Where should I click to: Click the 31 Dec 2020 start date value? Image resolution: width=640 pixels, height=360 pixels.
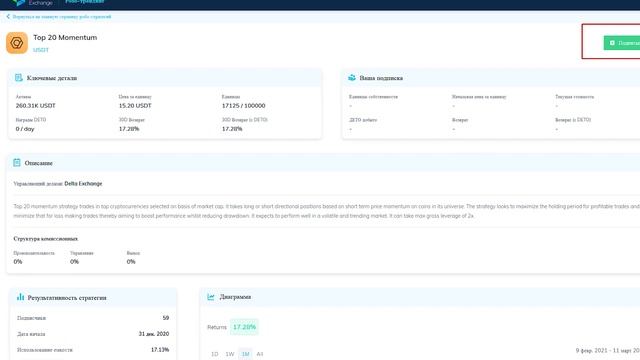[x=153, y=334]
